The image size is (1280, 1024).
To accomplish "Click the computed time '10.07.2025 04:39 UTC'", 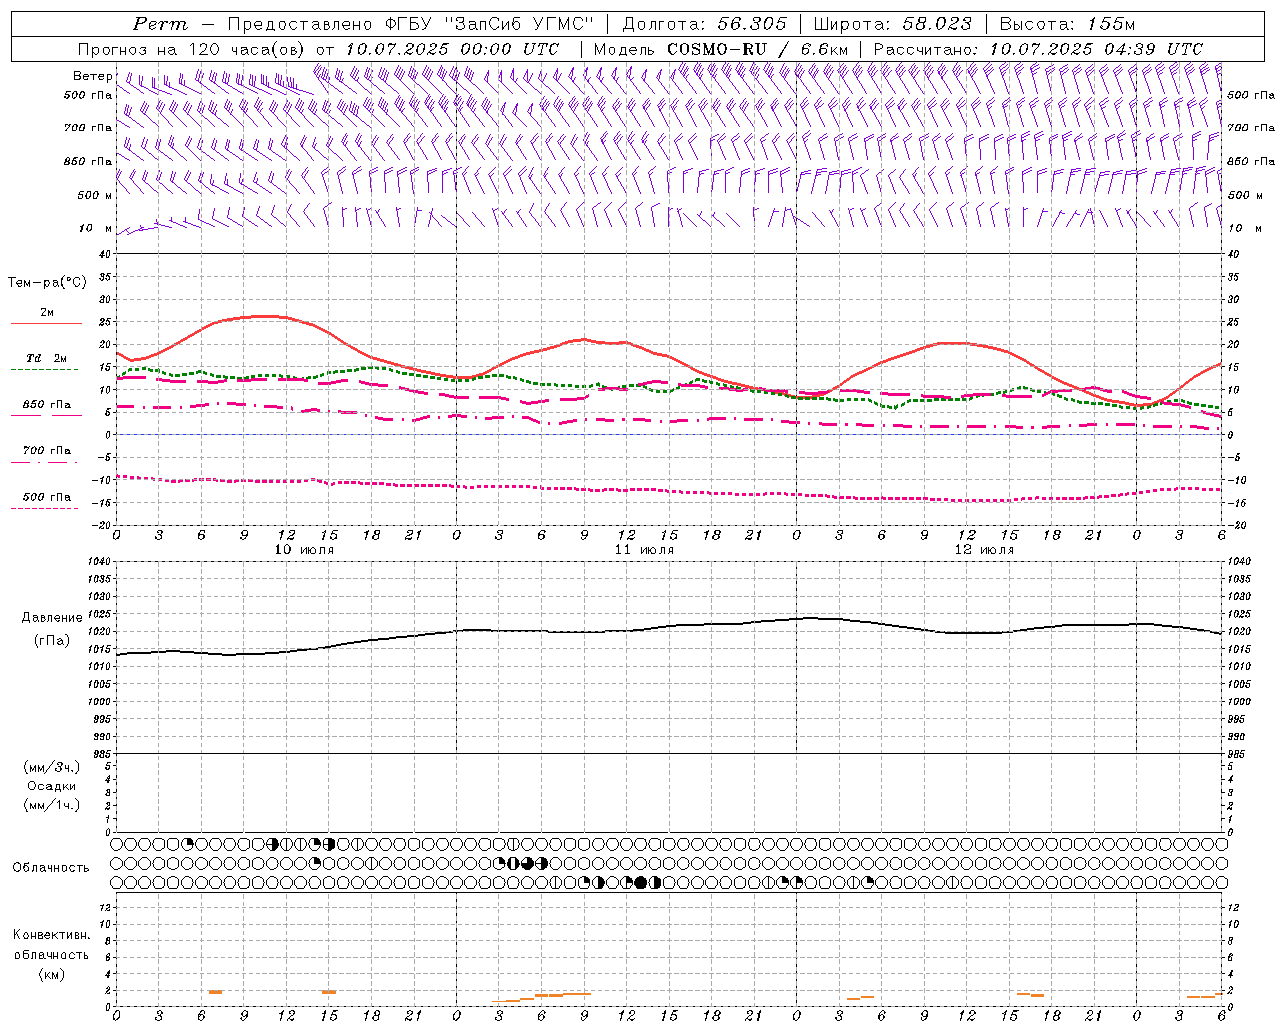I will (x=1096, y=49).
